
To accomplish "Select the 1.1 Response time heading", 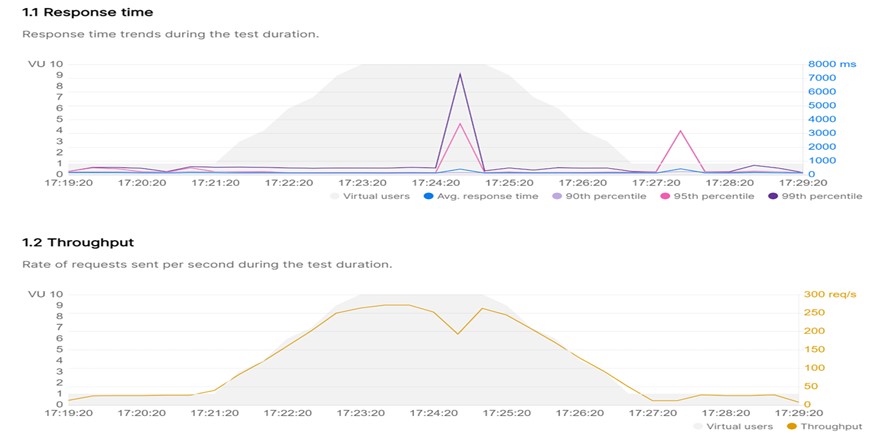I will pos(87,12).
